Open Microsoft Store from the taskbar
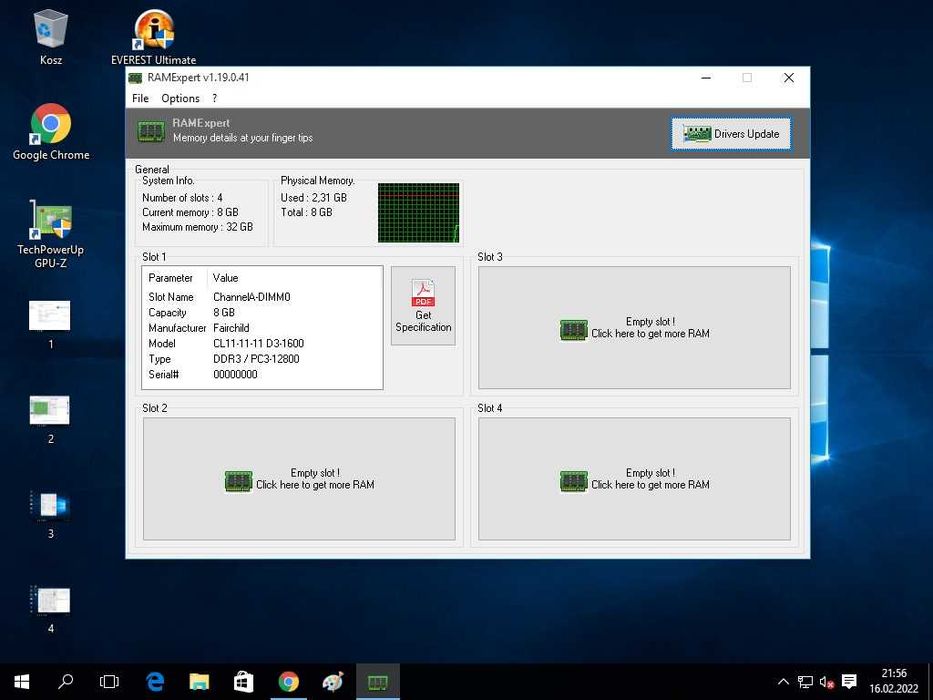Viewport: 933px width, 700px height. pos(243,682)
